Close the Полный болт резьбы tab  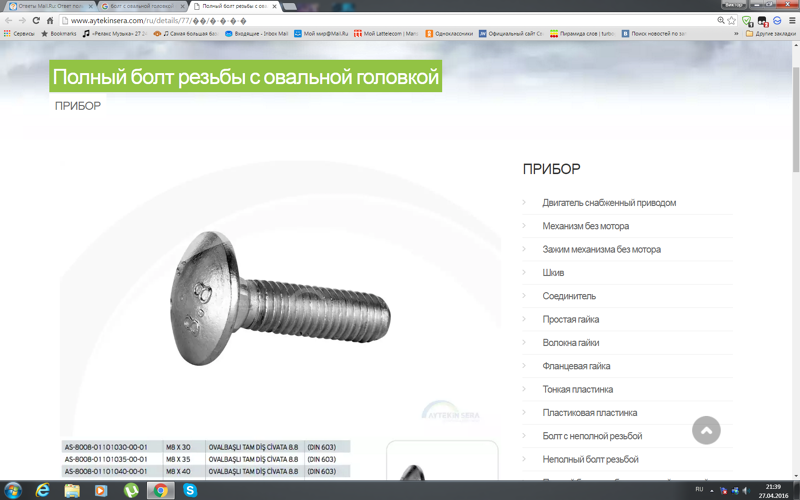pos(274,7)
